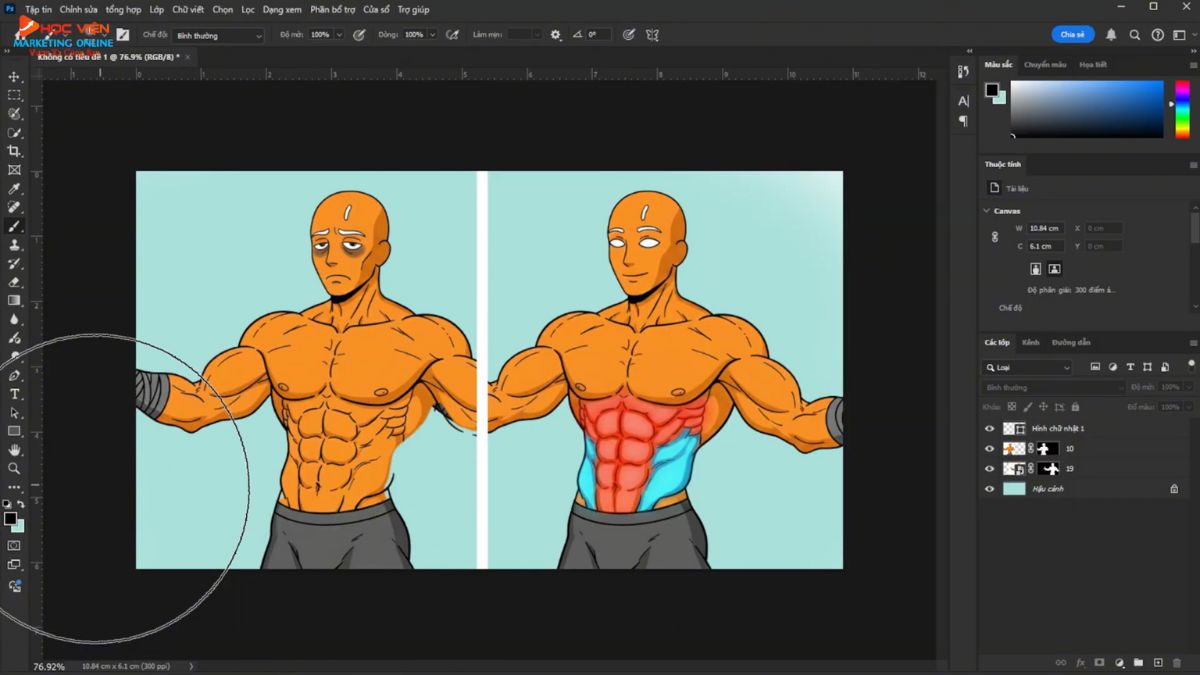Pick the Eyedropper tool
This screenshot has width=1200, height=675.
pyautogui.click(x=14, y=188)
